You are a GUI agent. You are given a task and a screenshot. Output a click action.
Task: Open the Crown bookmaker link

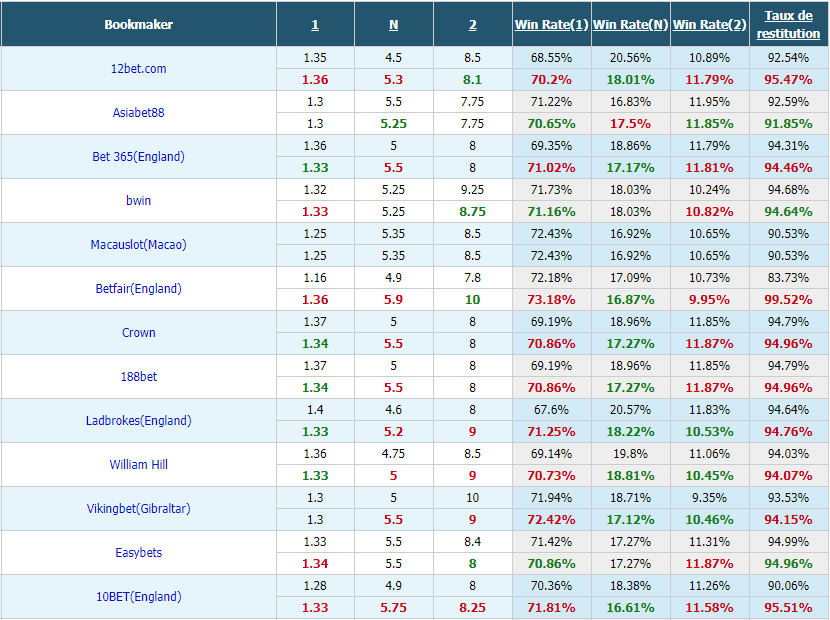pos(138,333)
